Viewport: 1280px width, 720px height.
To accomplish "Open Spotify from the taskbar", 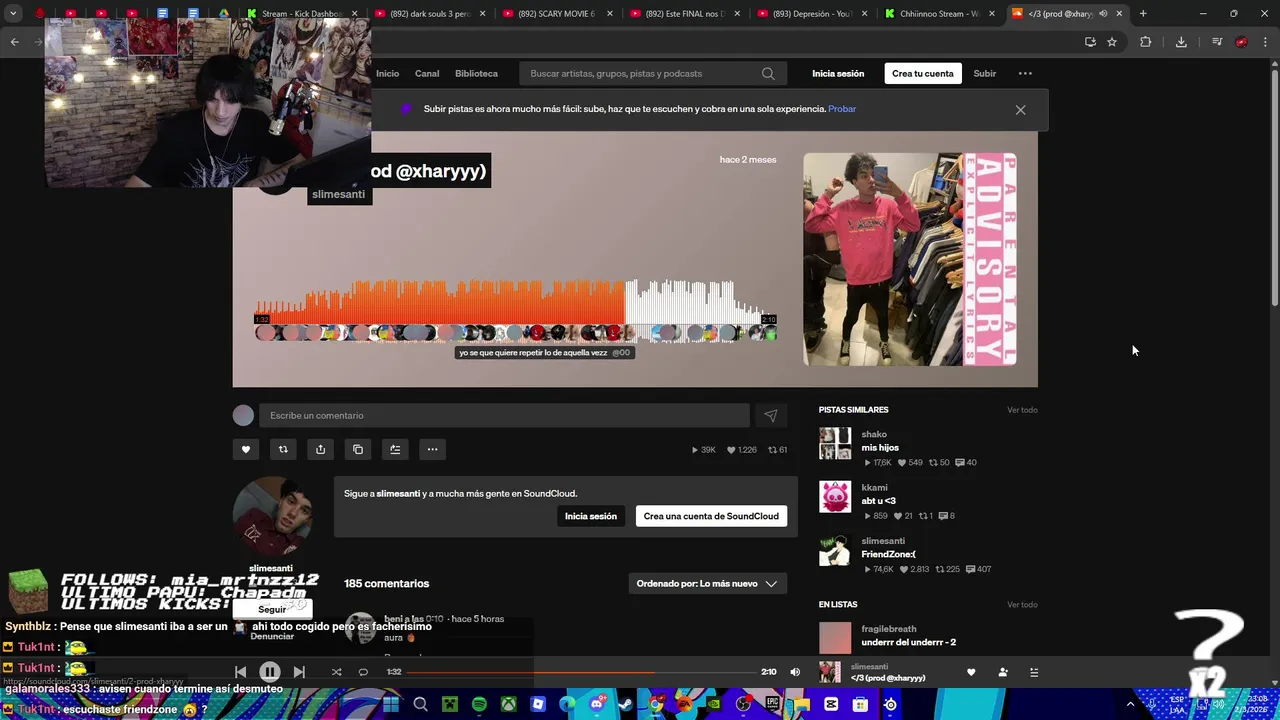I will (479, 704).
